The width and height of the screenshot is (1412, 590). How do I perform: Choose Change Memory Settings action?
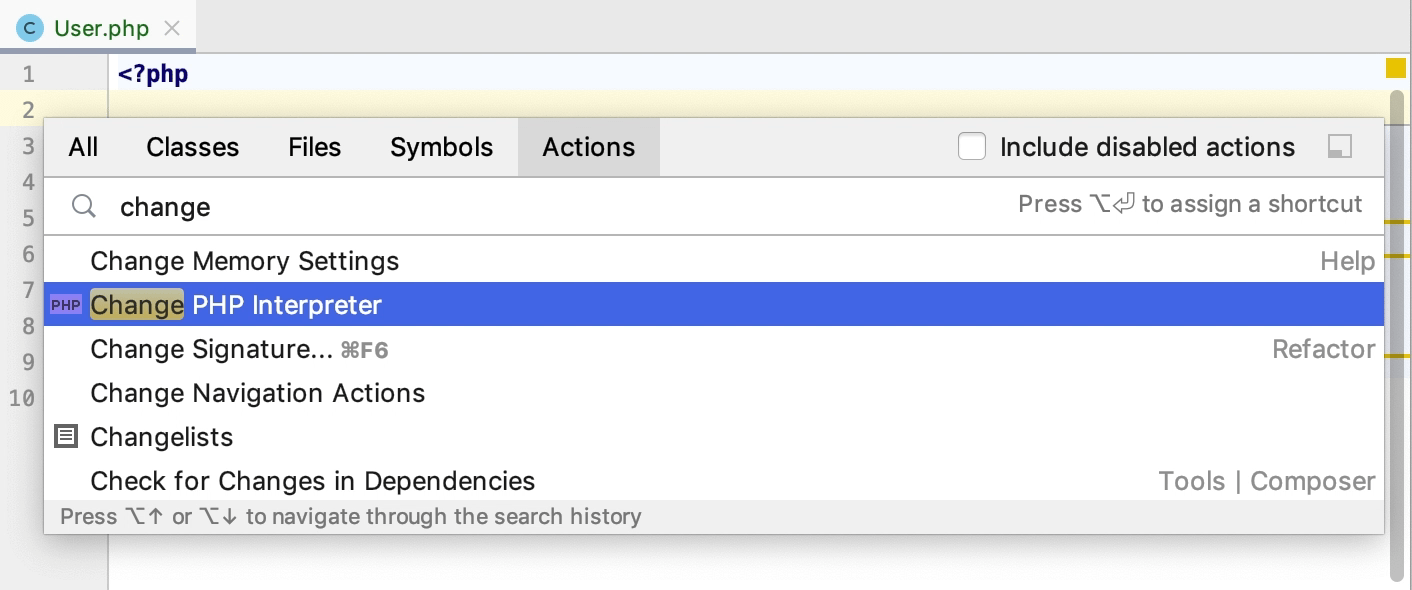244,262
